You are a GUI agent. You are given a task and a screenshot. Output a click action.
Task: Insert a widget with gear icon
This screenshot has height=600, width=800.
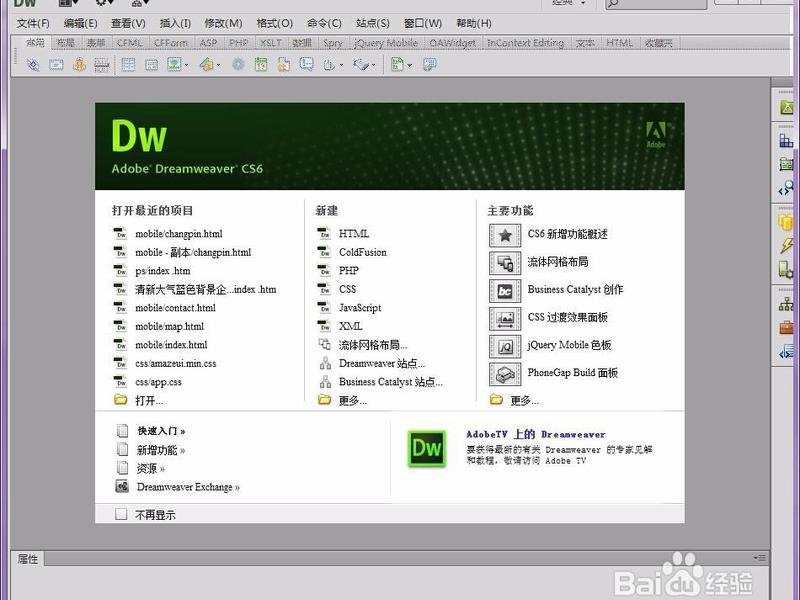[x=238, y=64]
